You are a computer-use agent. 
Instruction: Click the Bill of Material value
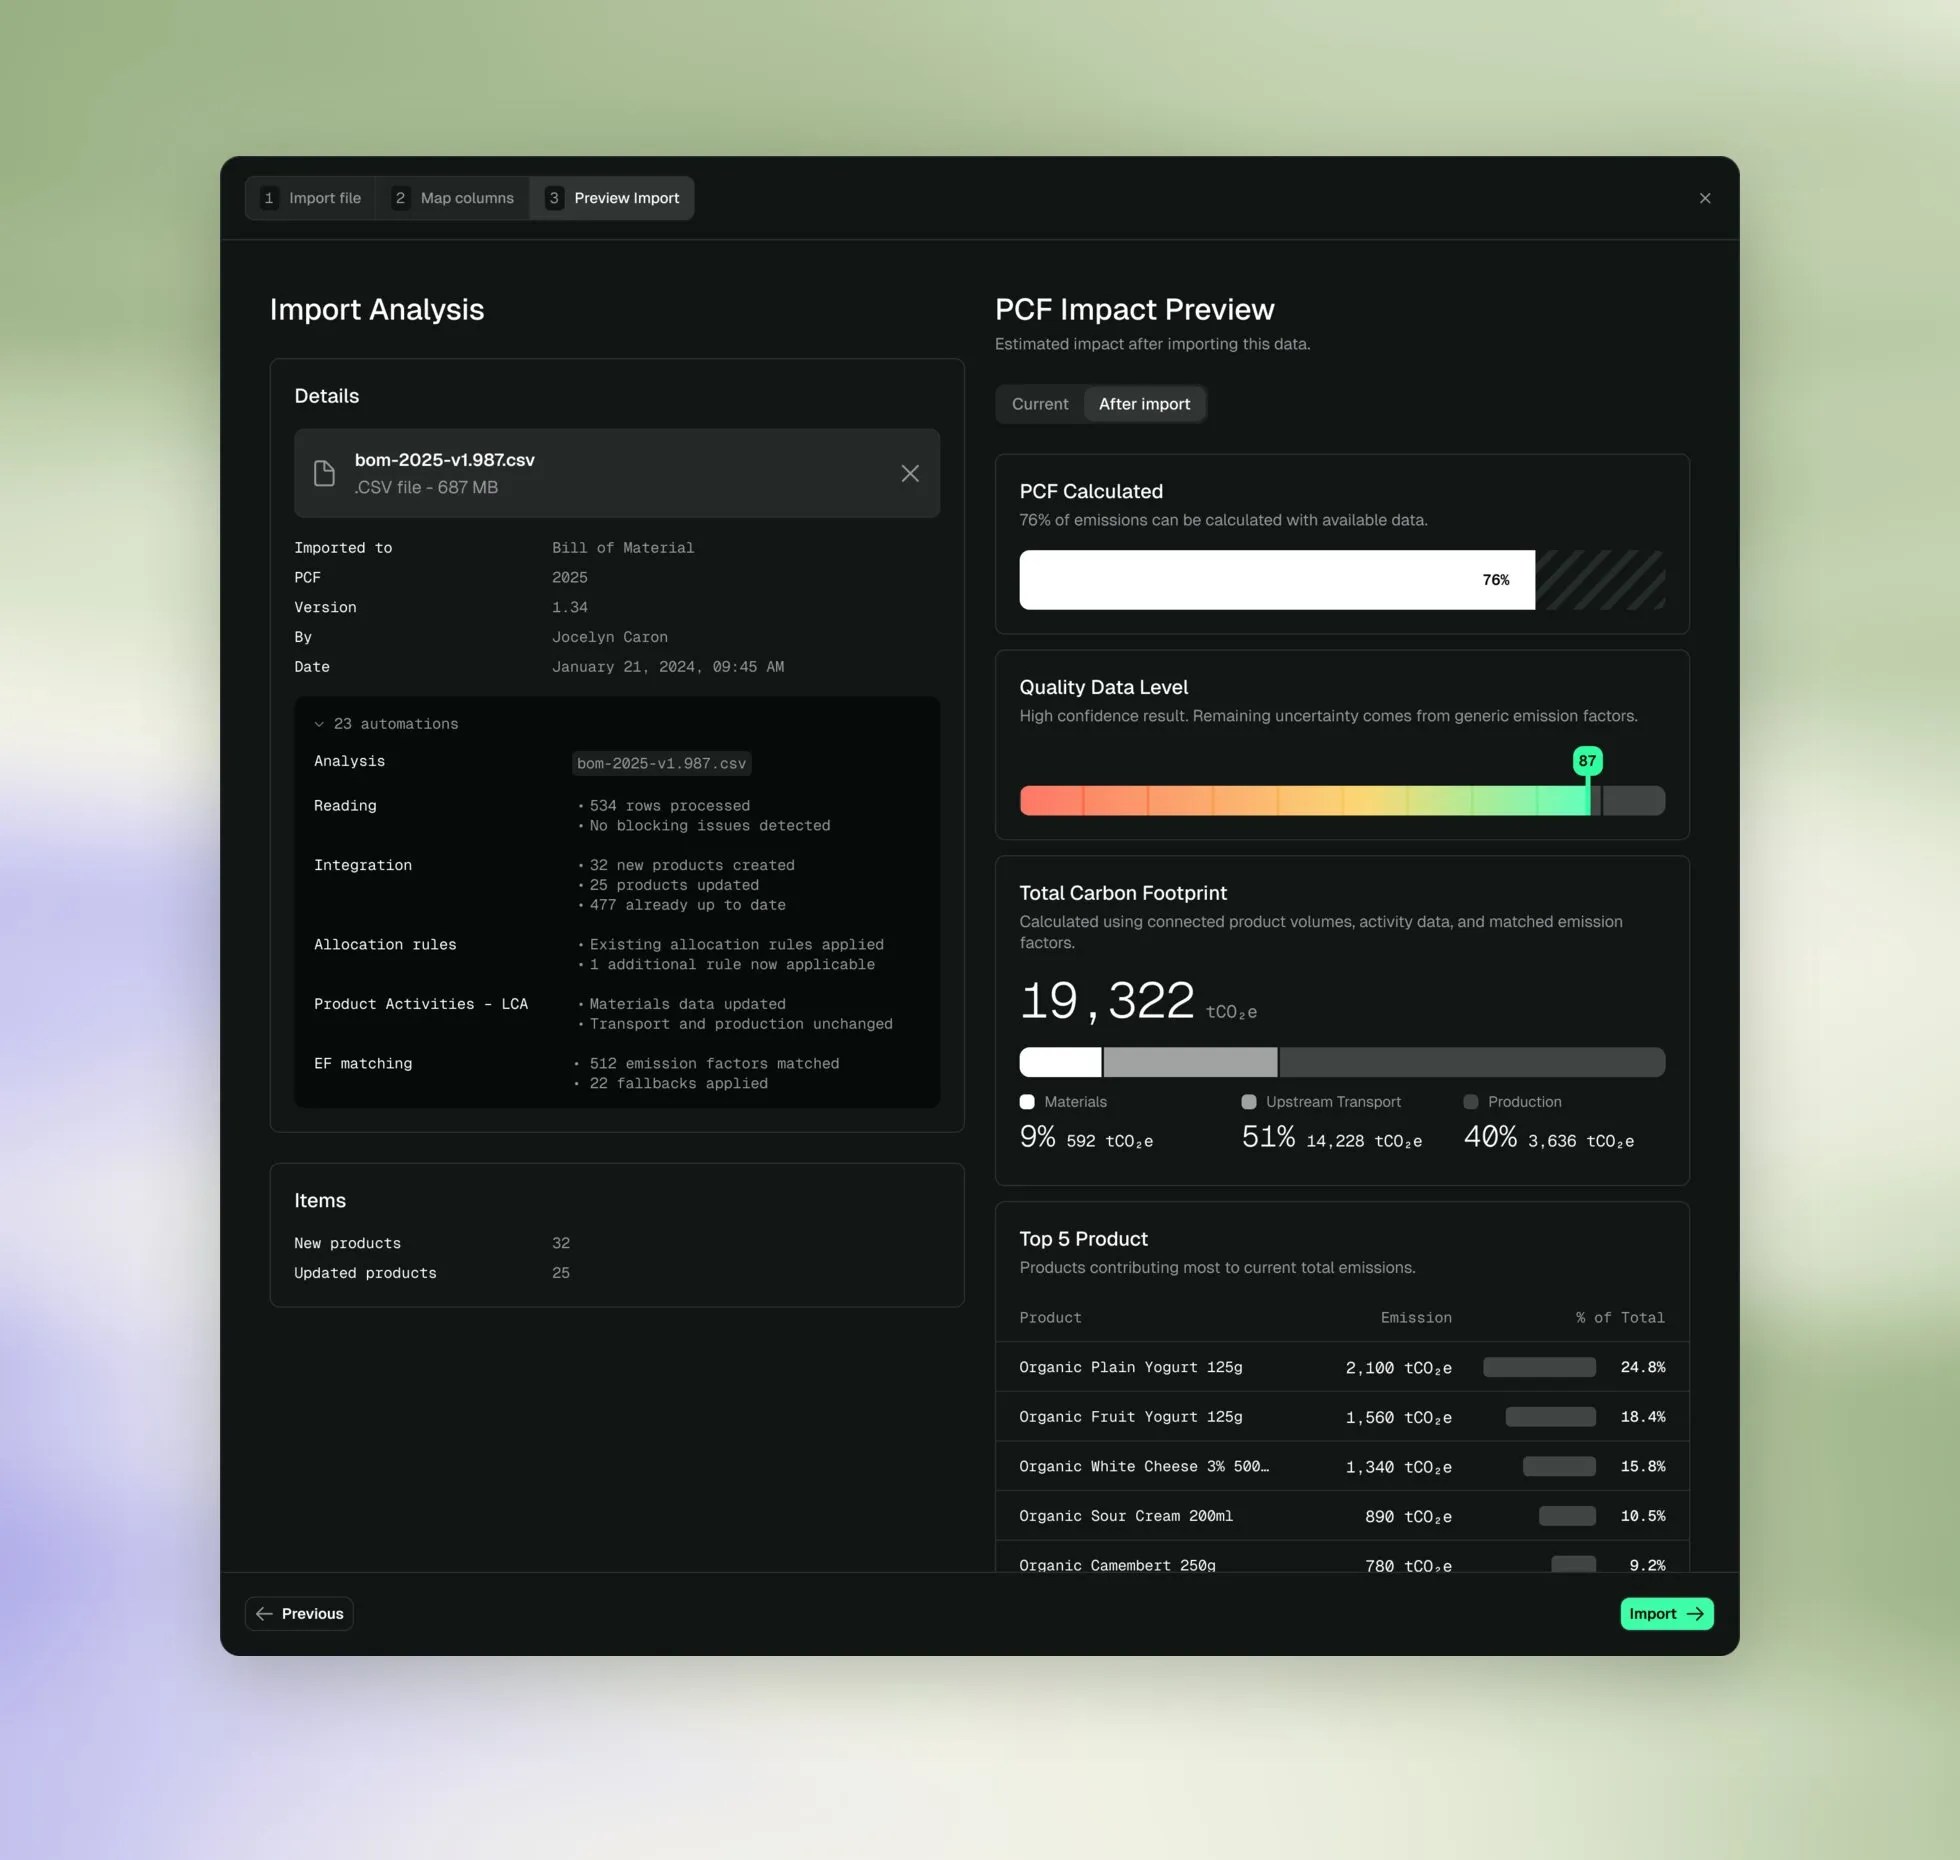(x=623, y=548)
